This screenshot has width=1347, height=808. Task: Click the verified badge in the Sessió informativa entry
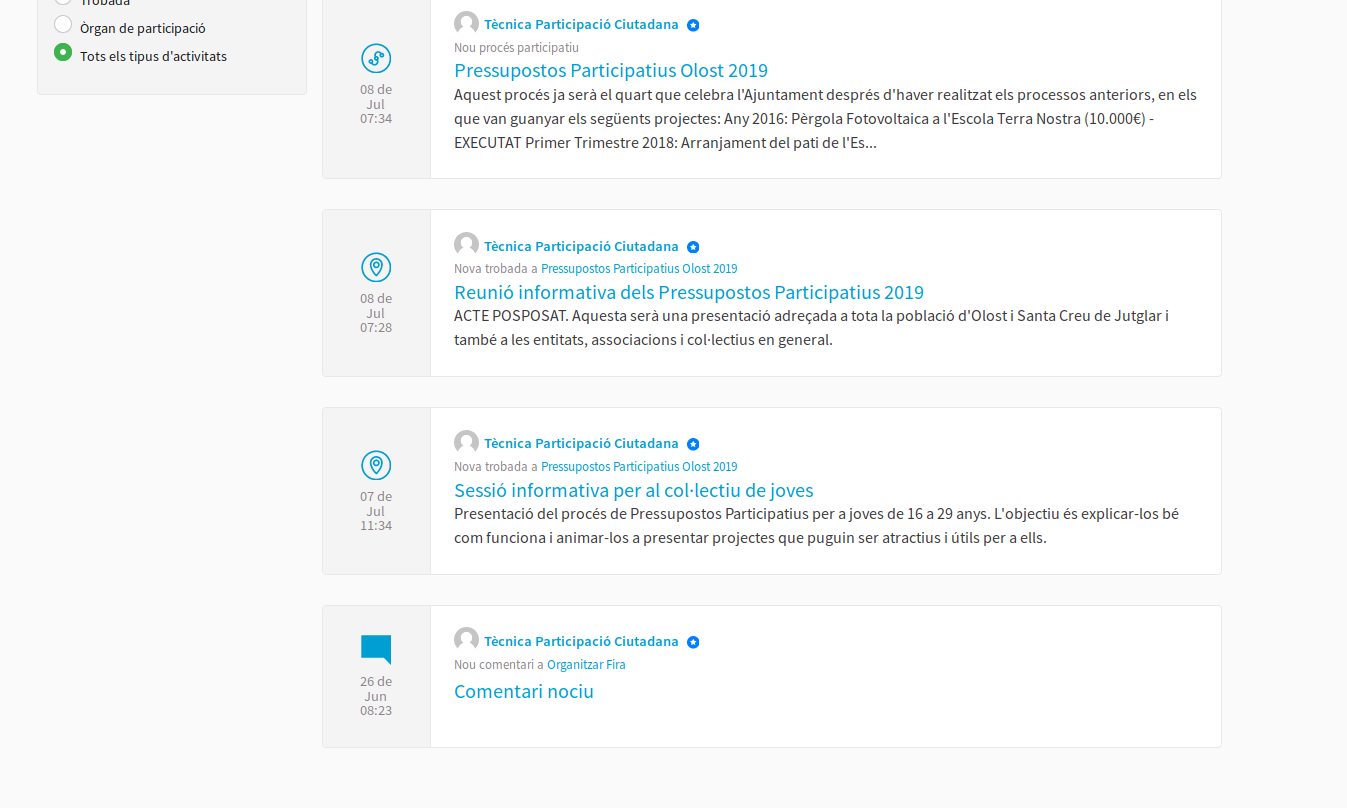pyautogui.click(x=693, y=445)
